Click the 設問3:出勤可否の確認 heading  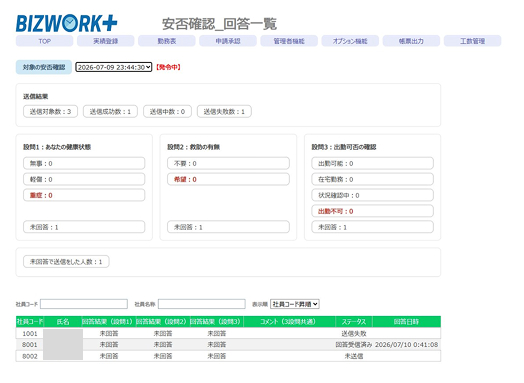(x=344, y=147)
